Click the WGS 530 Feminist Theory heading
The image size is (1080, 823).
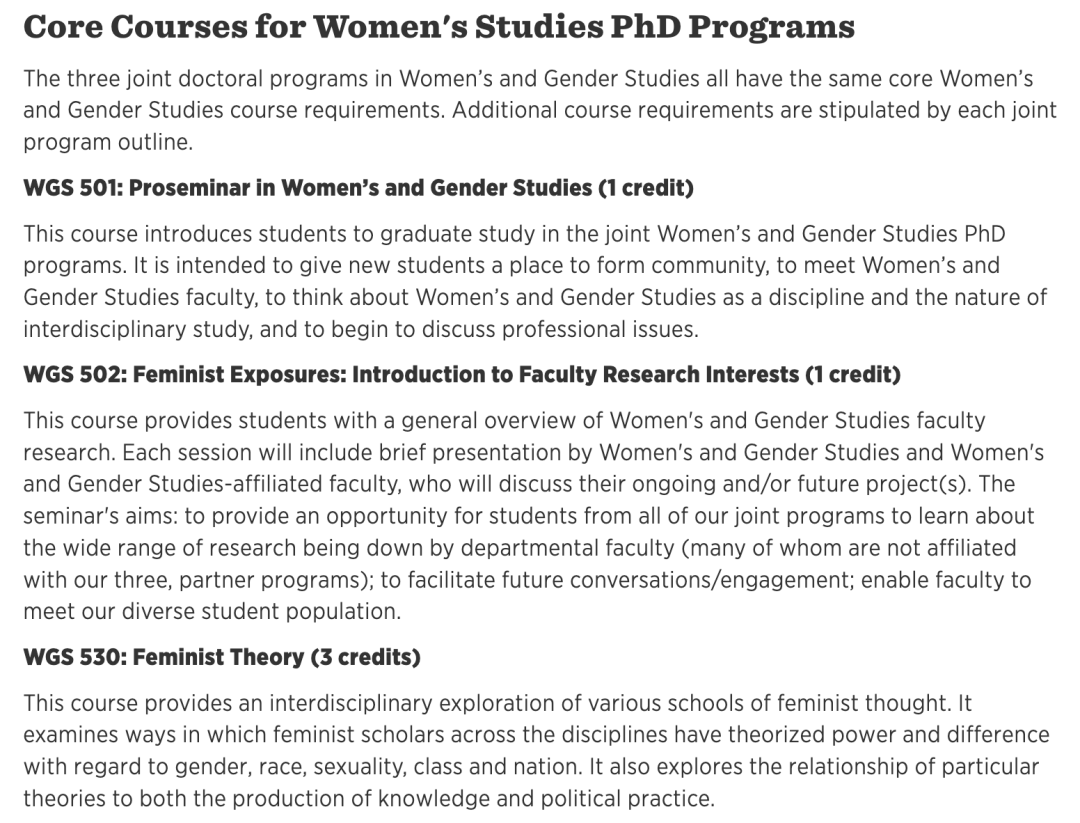(222, 658)
